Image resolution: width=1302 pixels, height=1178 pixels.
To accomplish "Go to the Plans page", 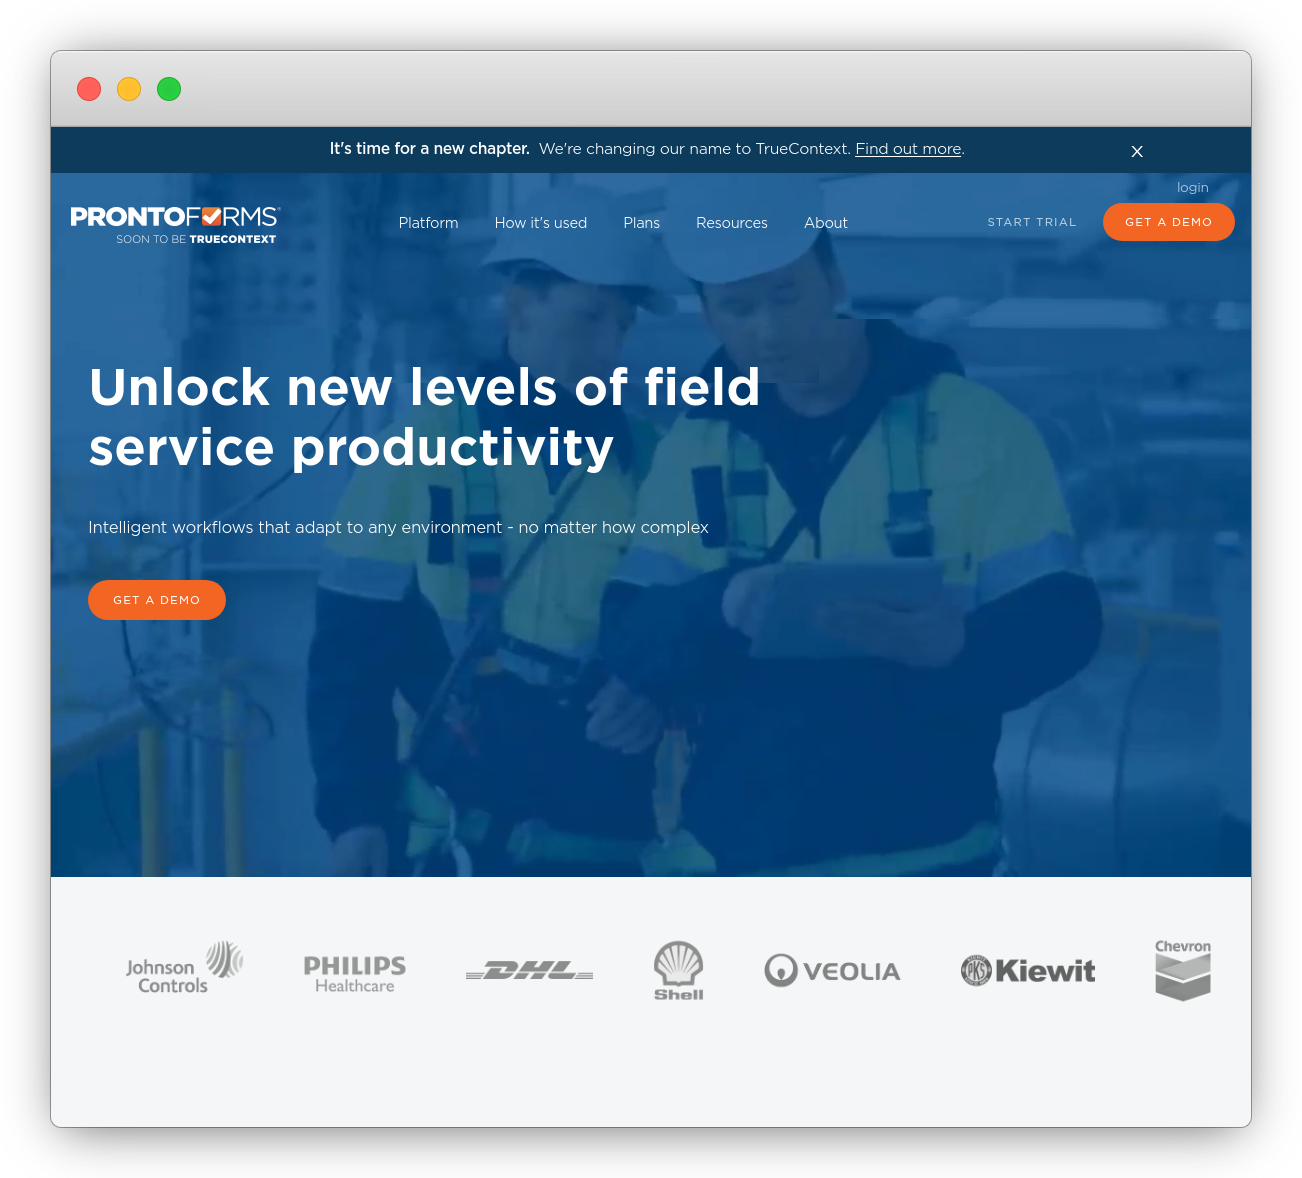I will click(641, 223).
